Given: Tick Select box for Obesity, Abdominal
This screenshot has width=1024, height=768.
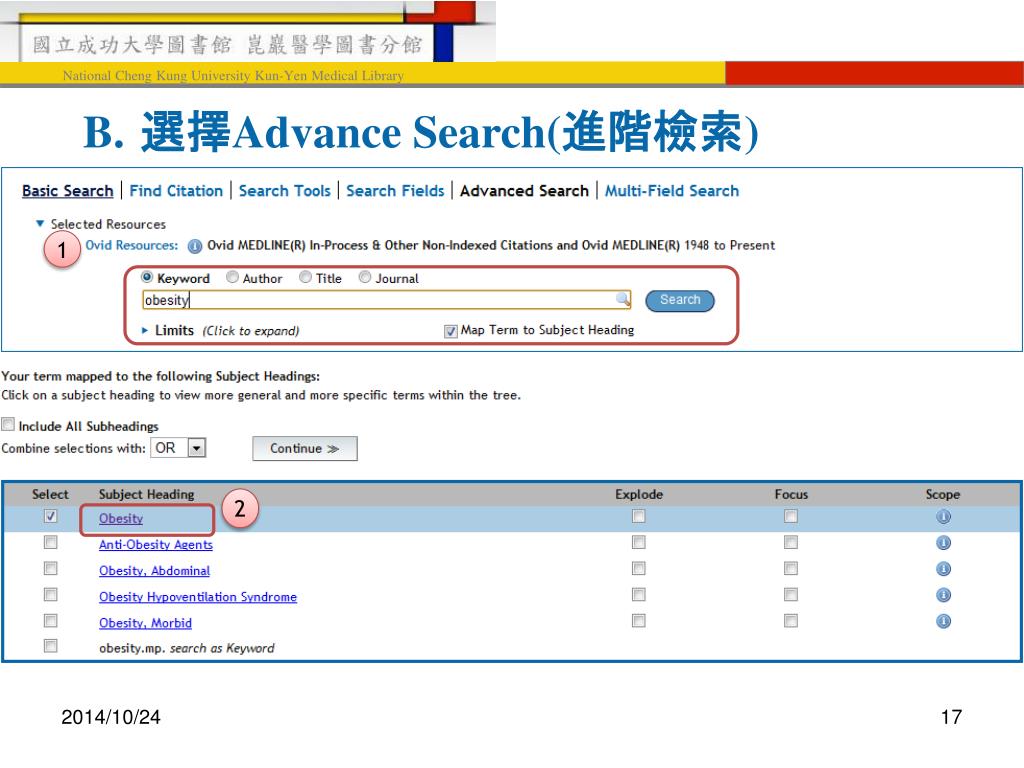Looking at the screenshot, I should [x=50, y=568].
